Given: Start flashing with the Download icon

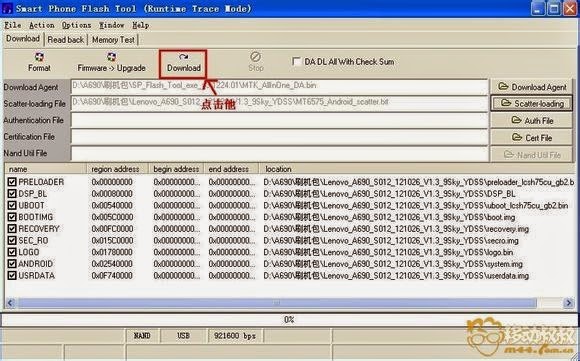Looking at the screenshot, I should tap(183, 63).
